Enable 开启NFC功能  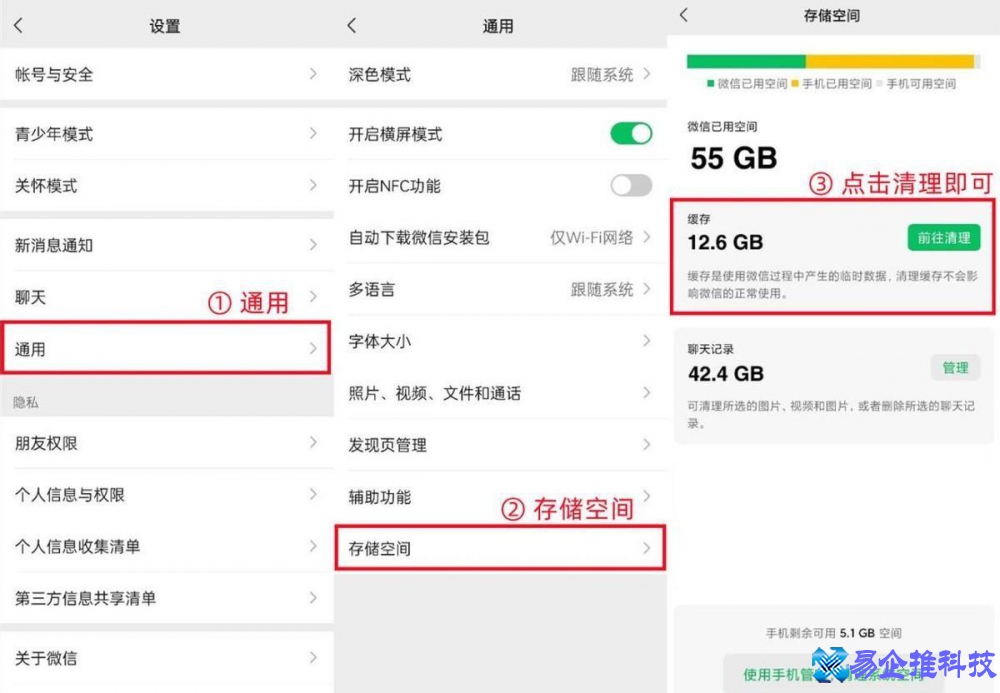point(630,186)
